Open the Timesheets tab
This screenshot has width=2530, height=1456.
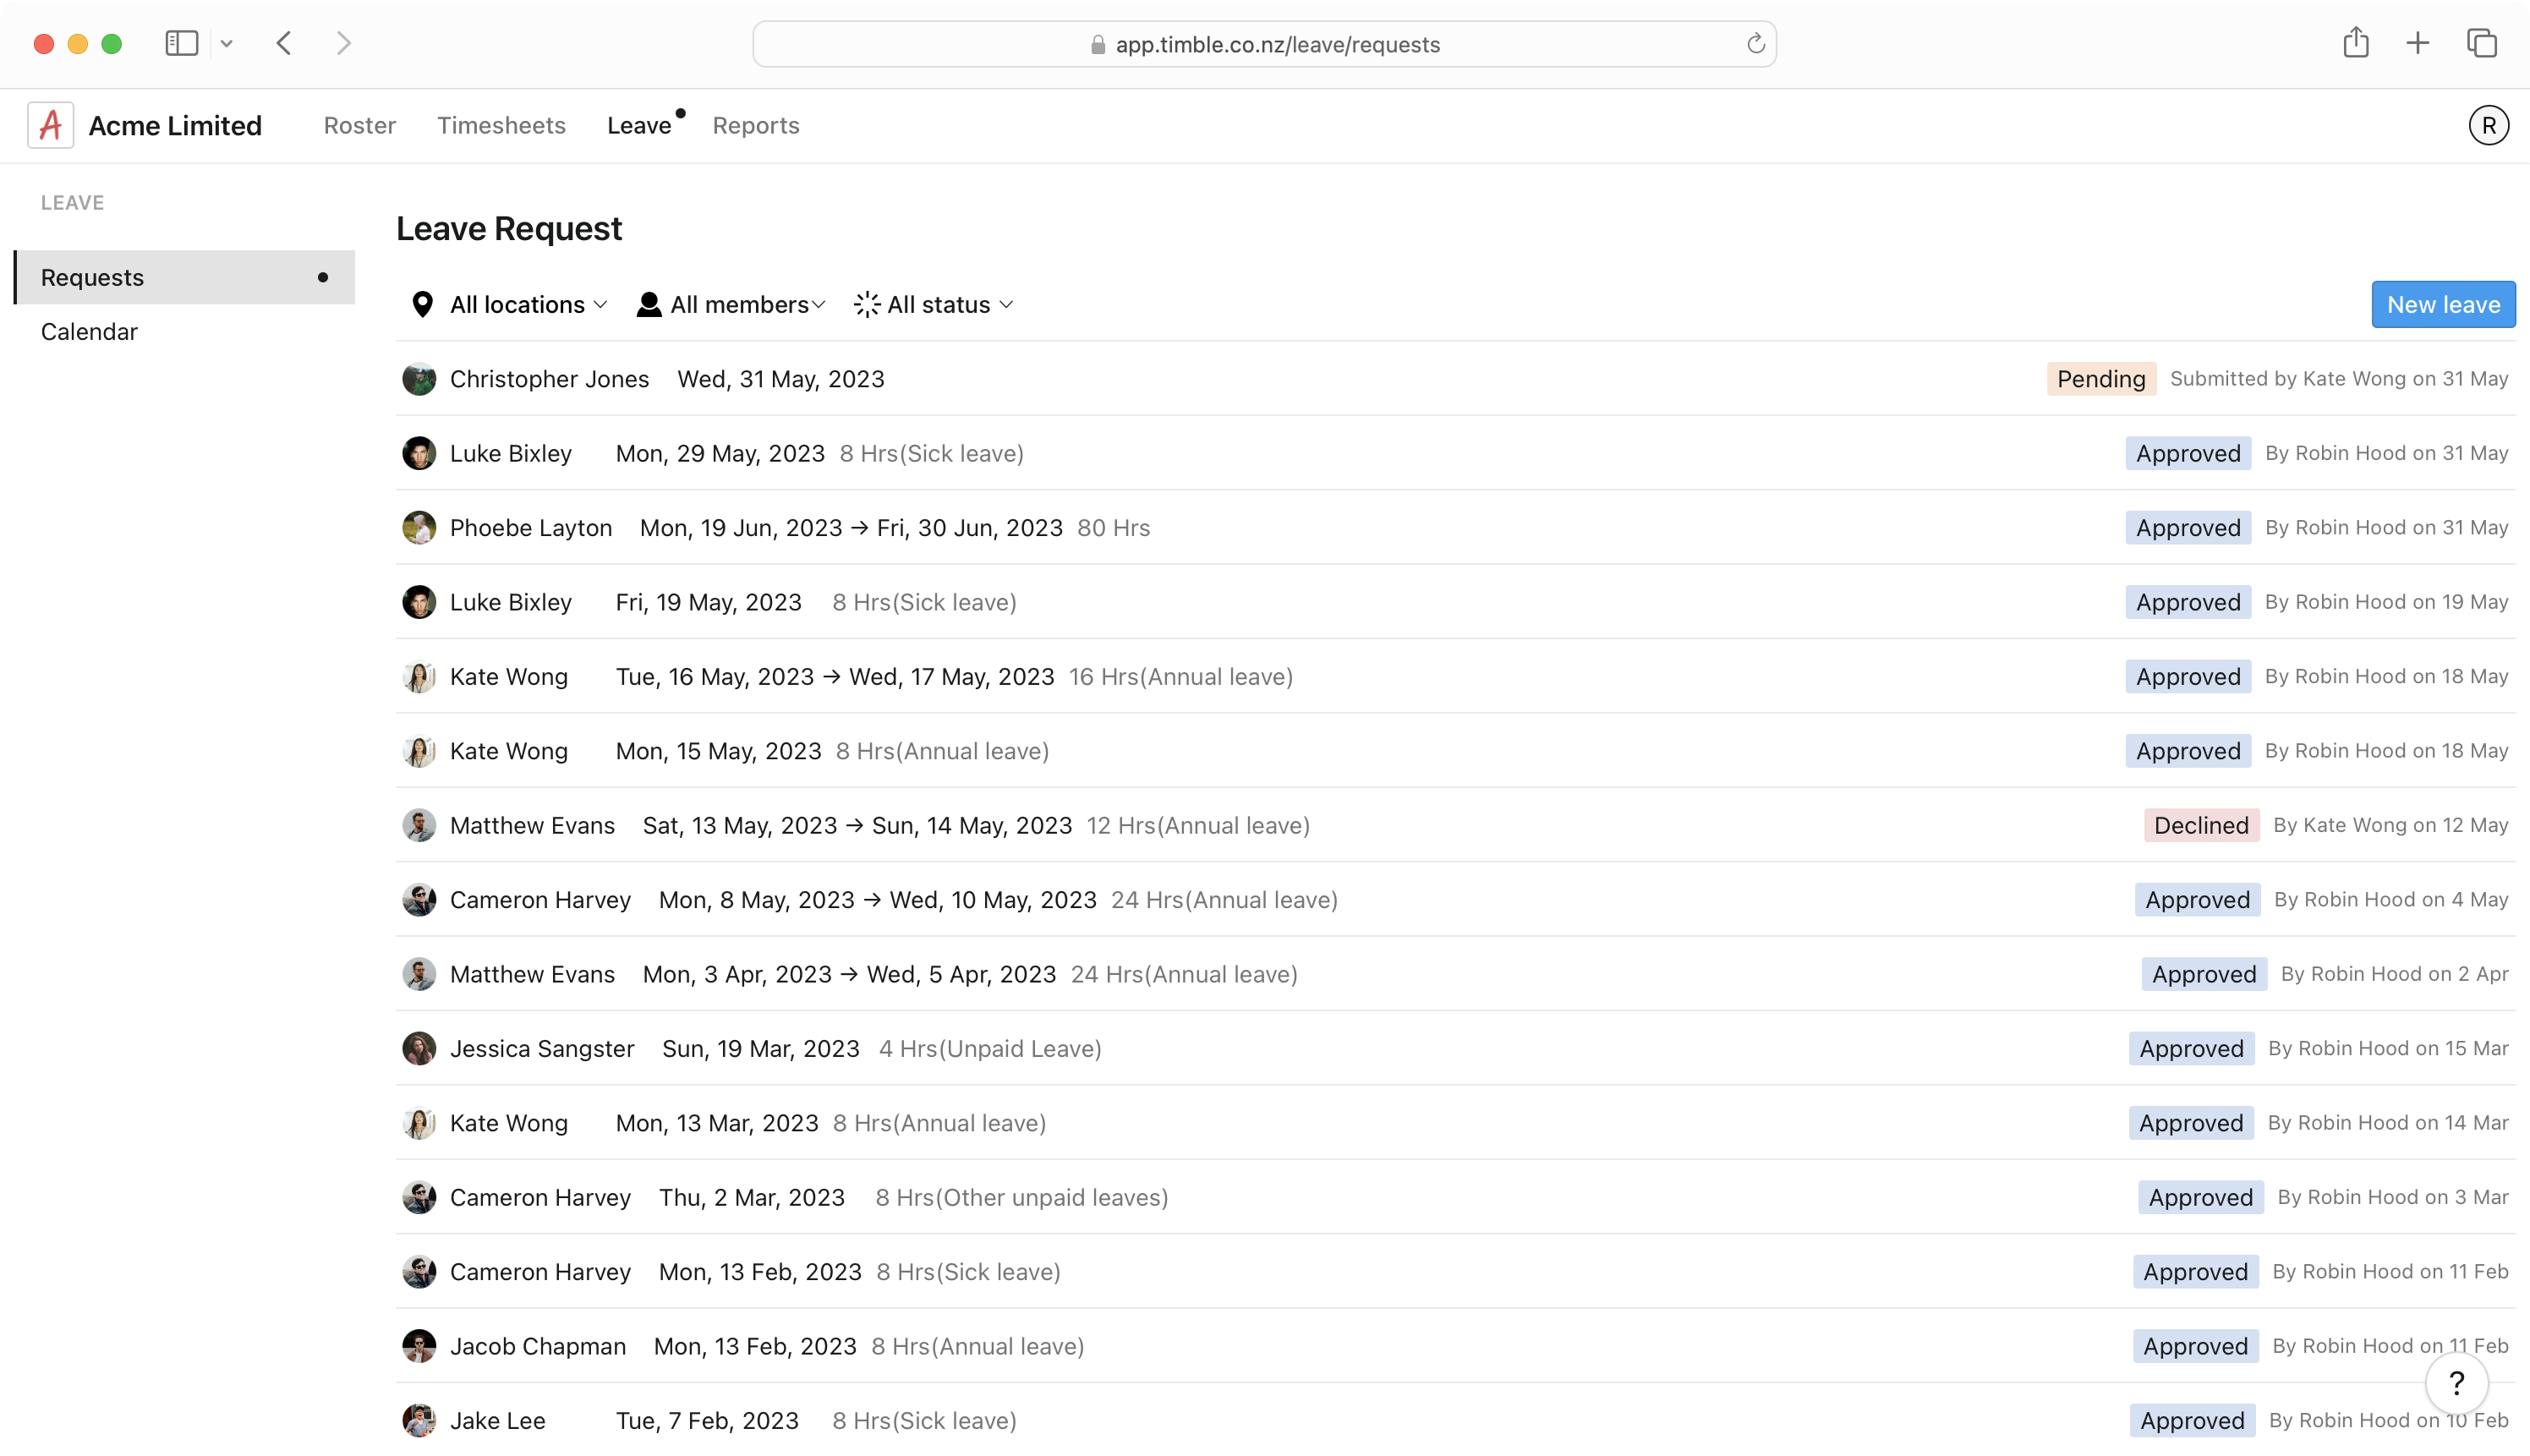(x=501, y=125)
